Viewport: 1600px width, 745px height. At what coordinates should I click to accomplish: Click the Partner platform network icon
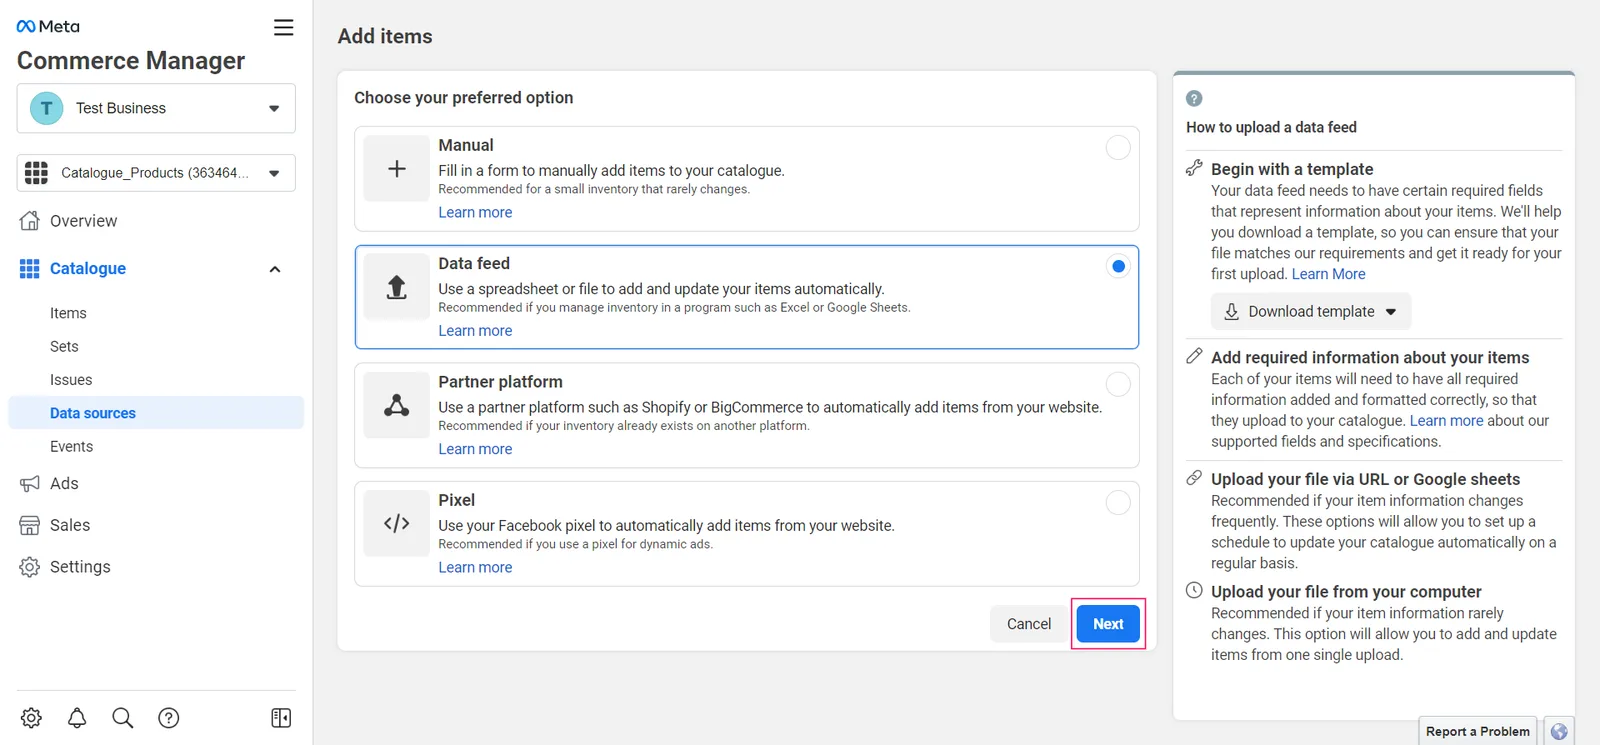point(397,405)
